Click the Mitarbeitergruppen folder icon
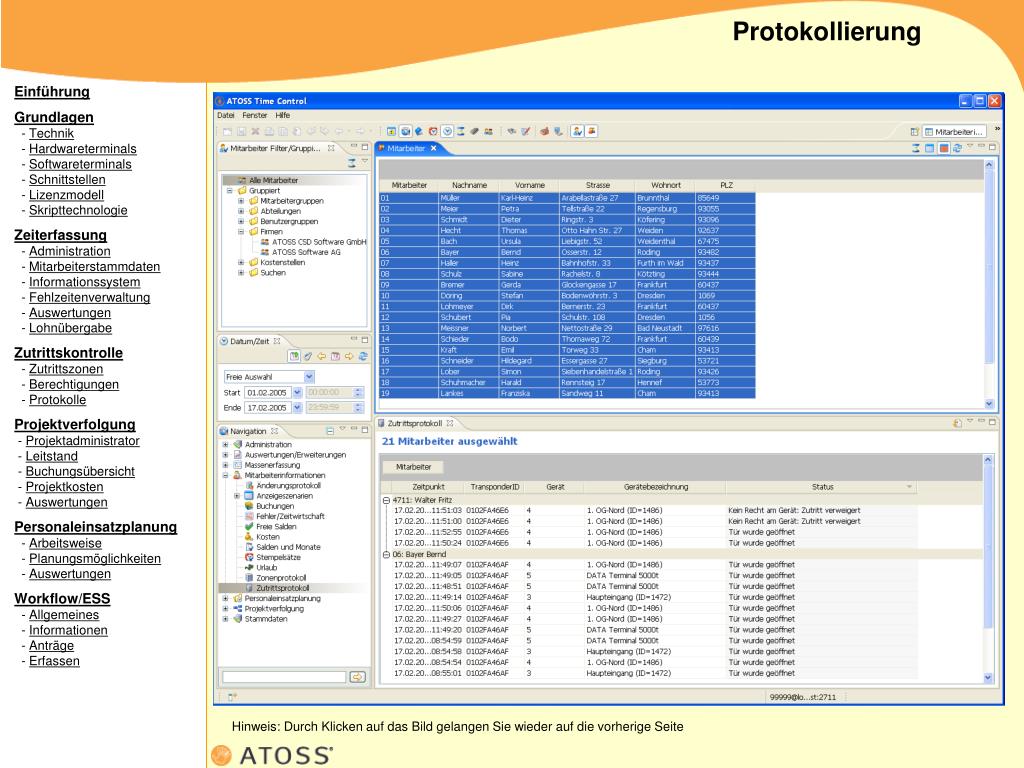 click(253, 201)
